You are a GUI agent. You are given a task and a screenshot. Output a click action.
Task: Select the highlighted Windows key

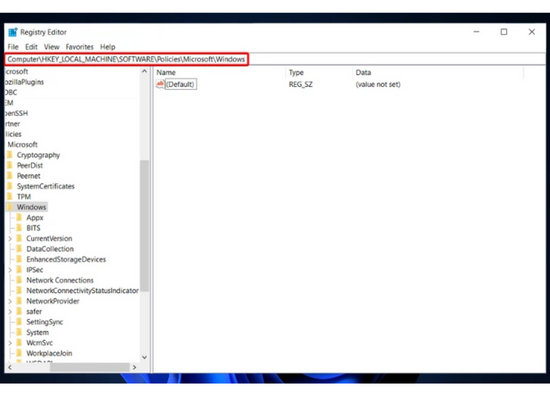pyautogui.click(x=31, y=207)
